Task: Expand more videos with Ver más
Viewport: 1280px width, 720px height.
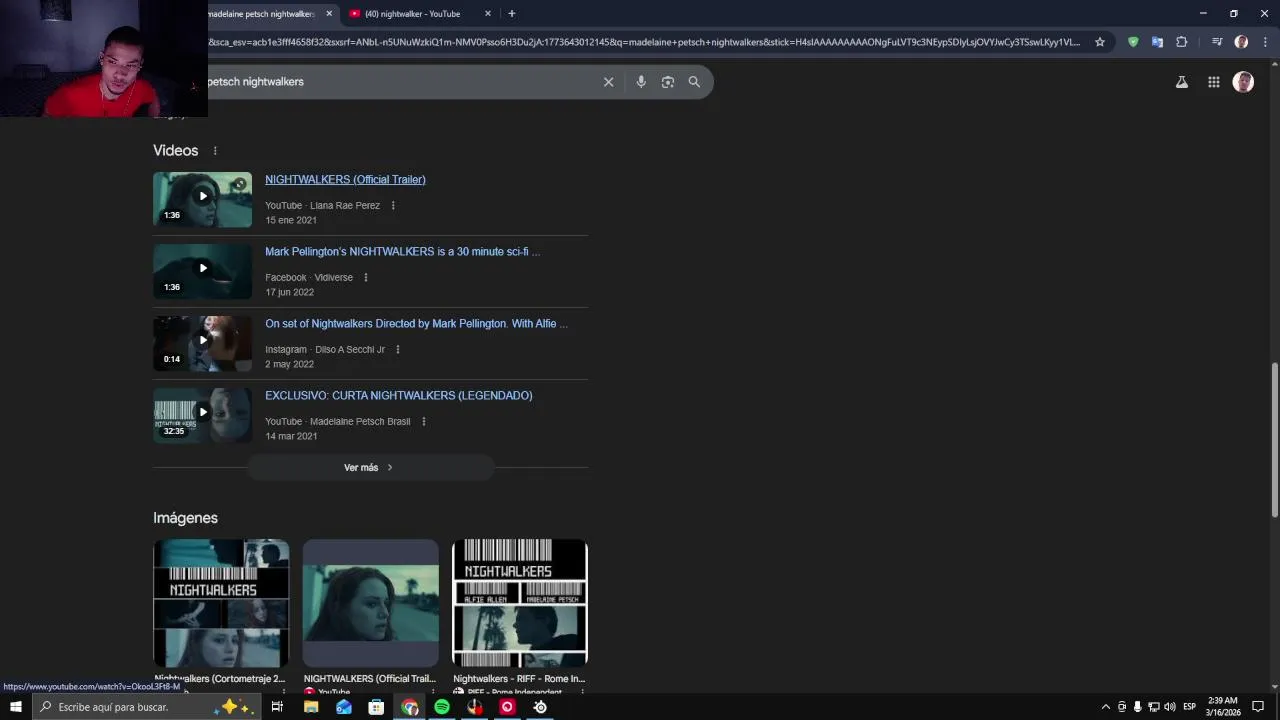Action: tap(370, 468)
